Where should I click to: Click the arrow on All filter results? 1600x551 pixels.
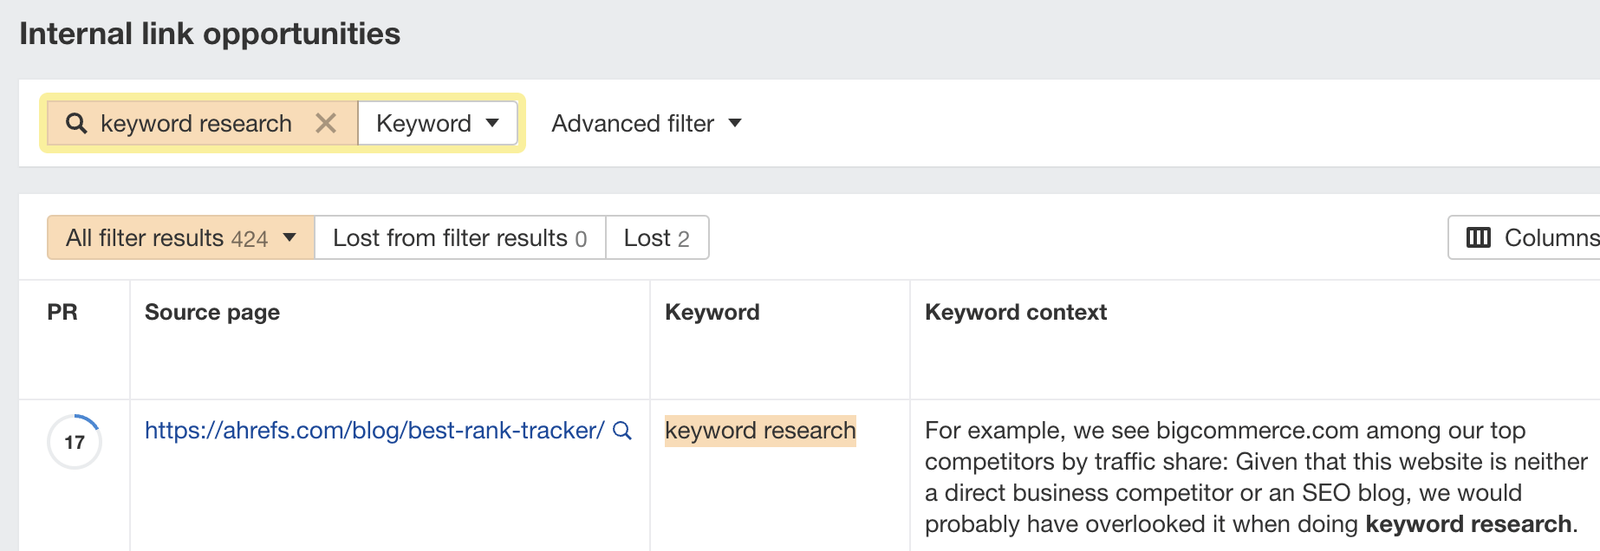coord(290,238)
